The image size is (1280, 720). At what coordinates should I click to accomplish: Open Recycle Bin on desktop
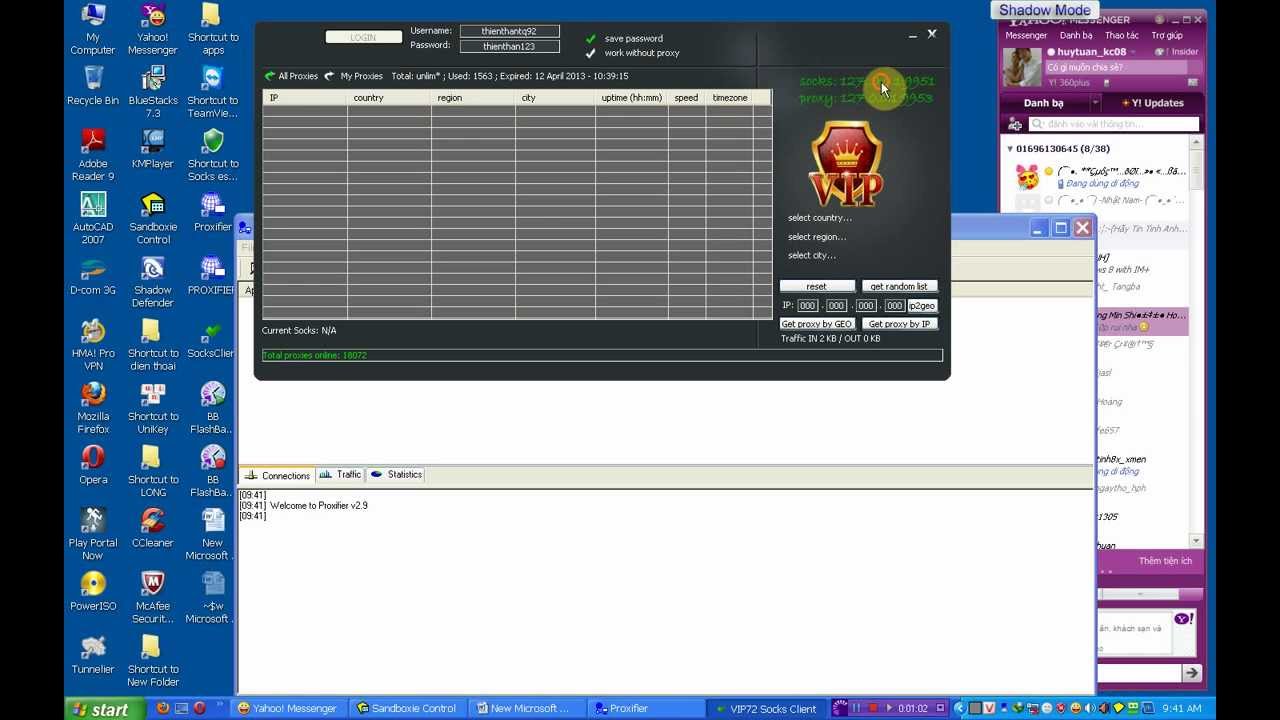coord(93,86)
